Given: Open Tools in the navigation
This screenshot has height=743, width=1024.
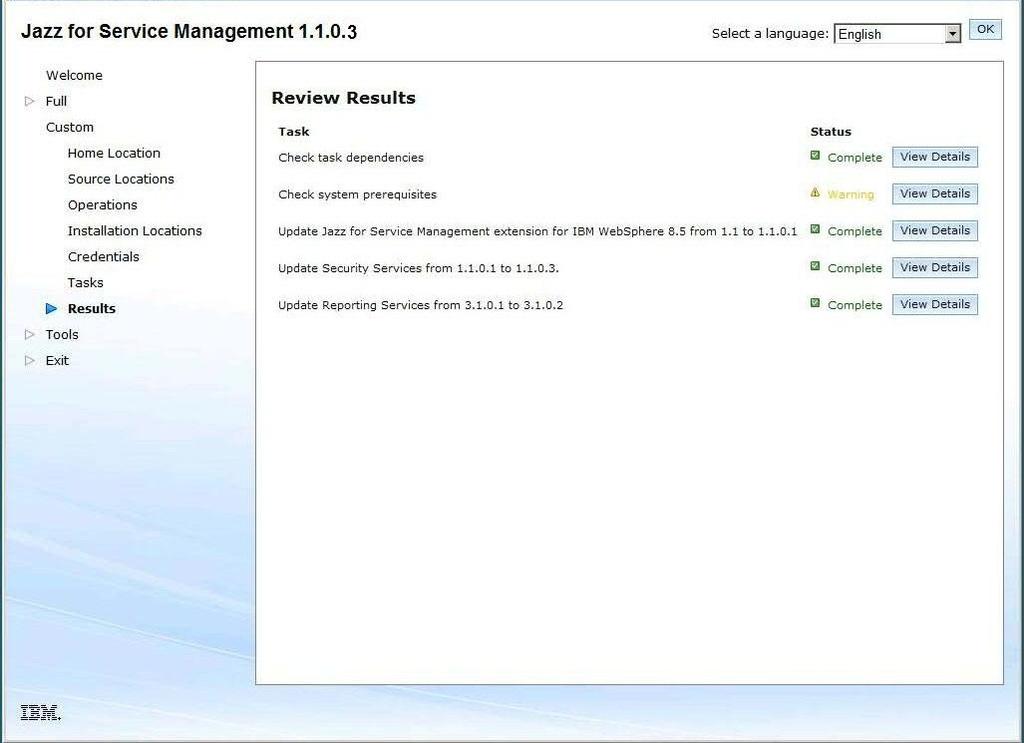Looking at the screenshot, I should [62, 334].
